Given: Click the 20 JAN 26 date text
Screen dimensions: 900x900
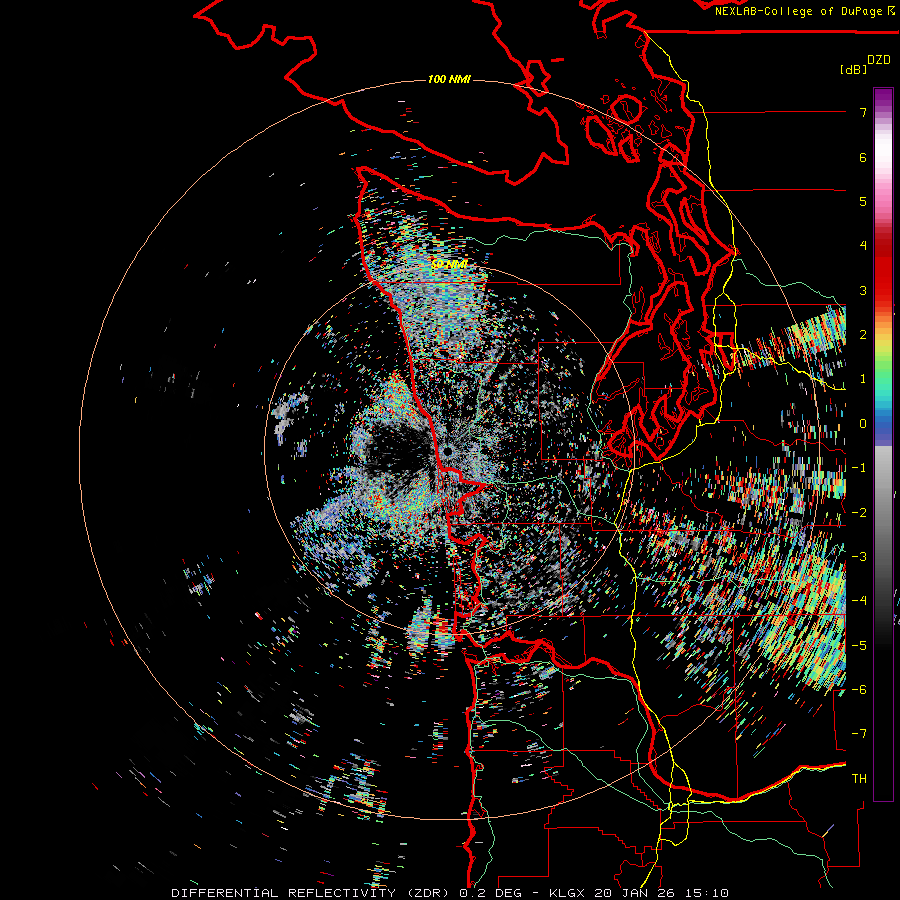Looking at the screenshot, I should tap(637, 893).
